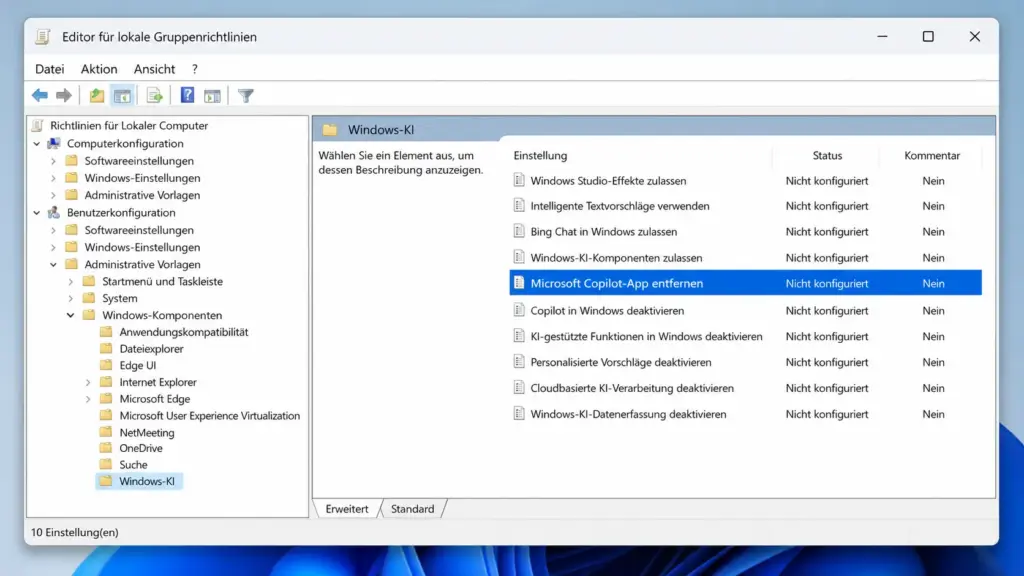Image resolution: width=1024 pixels, height=576 pixels.
Task: Click policy icon of Personalisierte Vorschläge deaktivieren
Action: (519, 362)
